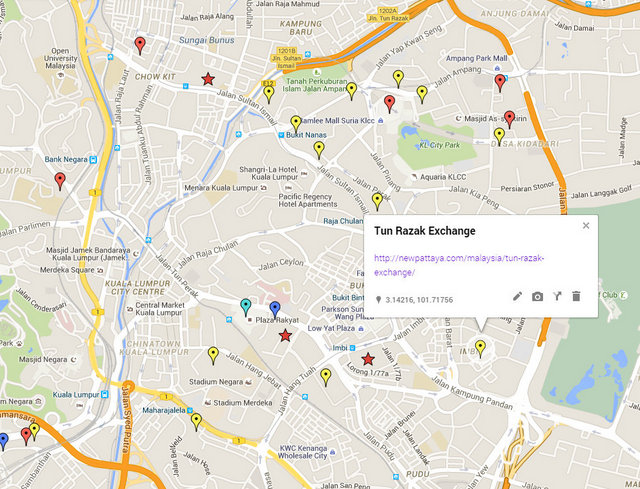Screen dimensions: 640x489
Task: Click the Merdeka Square place icon
Action: (100, 270)
